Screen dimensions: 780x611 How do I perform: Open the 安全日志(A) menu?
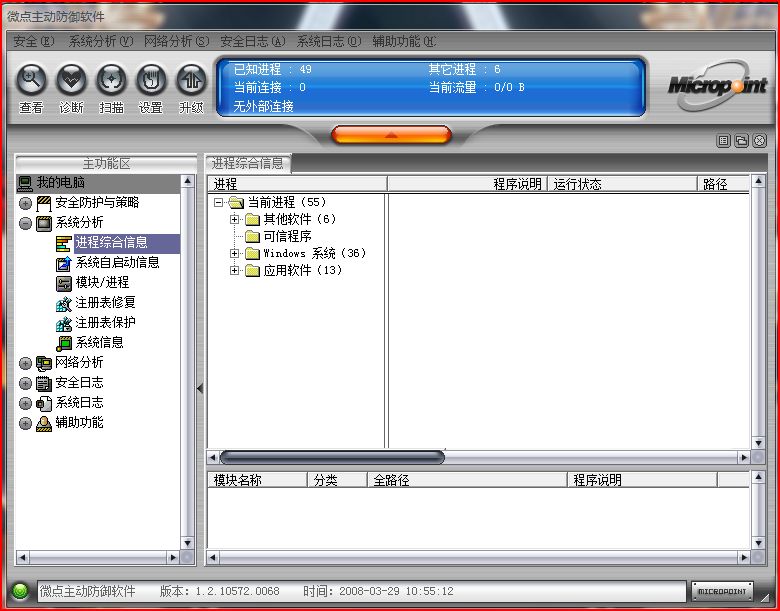[x=253, y=41]
